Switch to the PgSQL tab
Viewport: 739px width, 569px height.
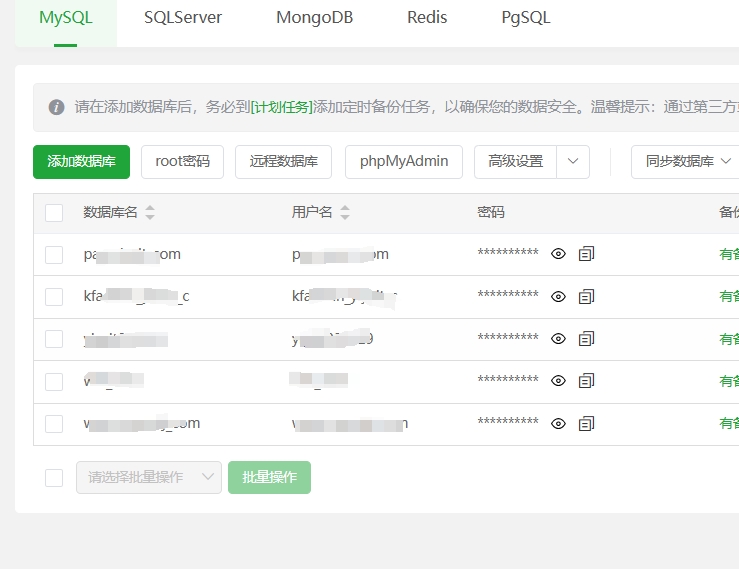[526, 17]
